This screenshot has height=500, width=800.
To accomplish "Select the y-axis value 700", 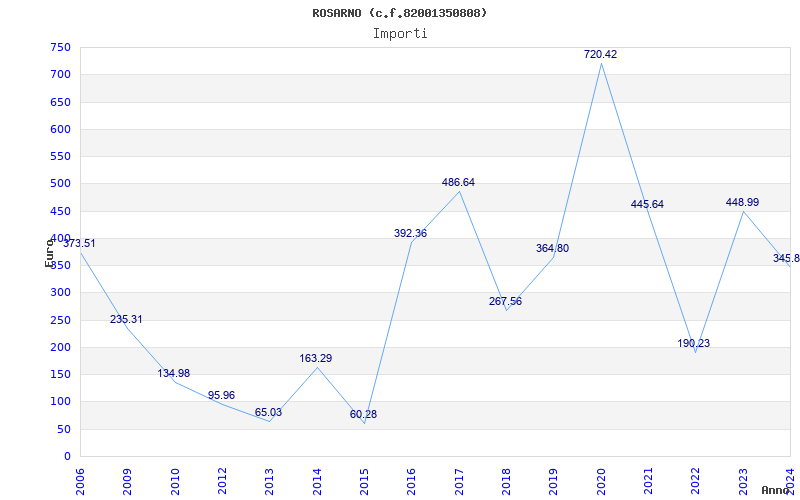I will pos(60,74).
